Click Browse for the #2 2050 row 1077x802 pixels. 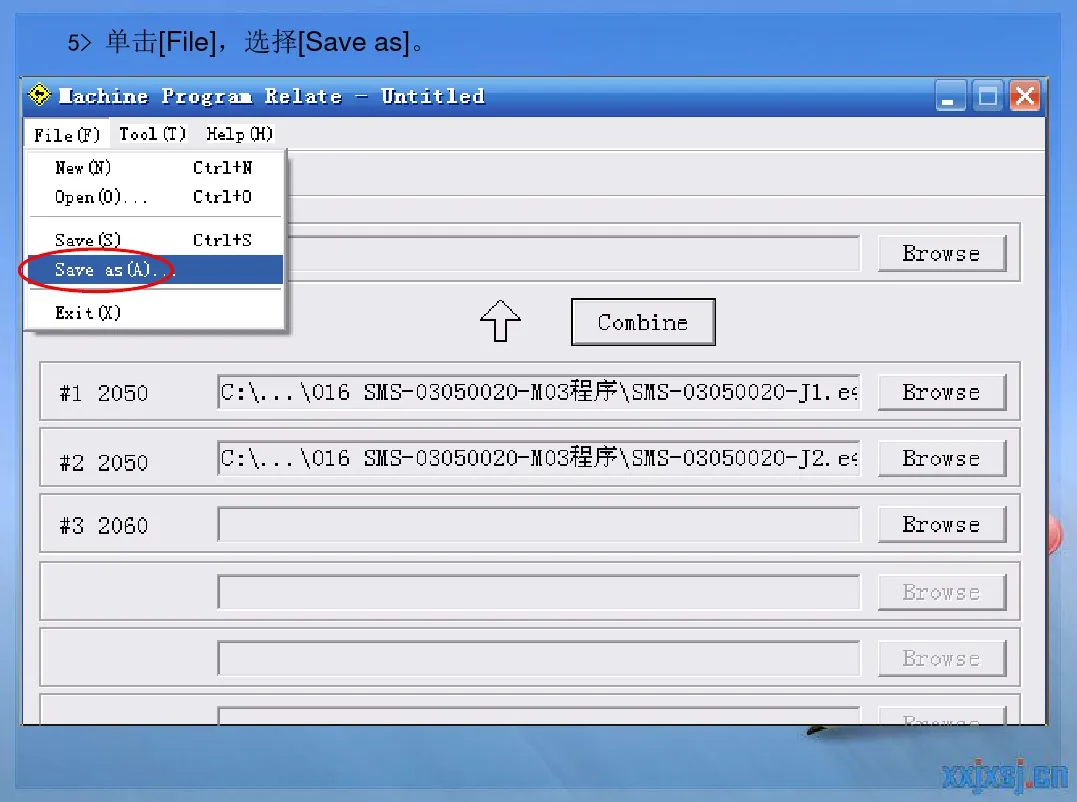pyautogui.click(x=941, y=458)
